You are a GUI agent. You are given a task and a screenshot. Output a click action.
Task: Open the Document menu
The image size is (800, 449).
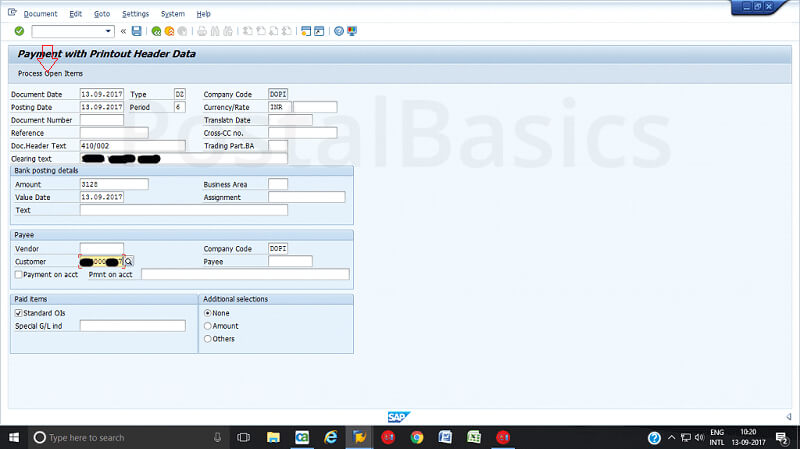(40, 14)
